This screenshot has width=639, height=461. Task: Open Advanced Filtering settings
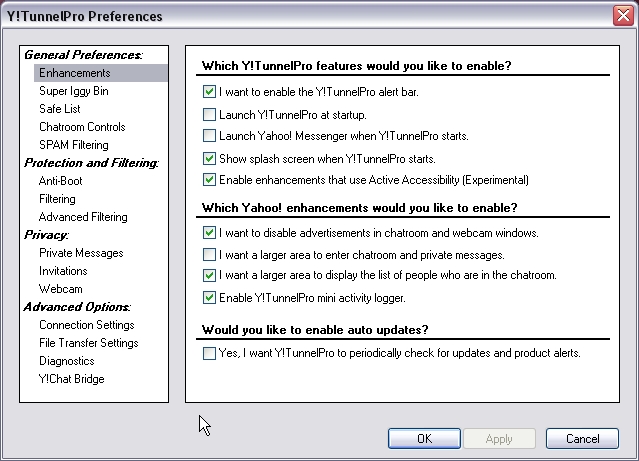pyautogui.click(x=83, y=217)
